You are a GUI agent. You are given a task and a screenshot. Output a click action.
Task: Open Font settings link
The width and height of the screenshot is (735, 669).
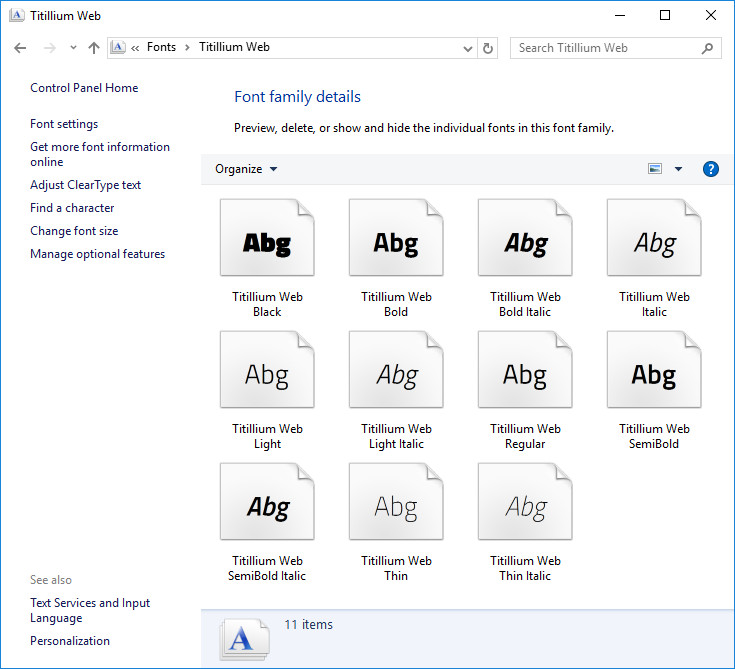point(64,124)
